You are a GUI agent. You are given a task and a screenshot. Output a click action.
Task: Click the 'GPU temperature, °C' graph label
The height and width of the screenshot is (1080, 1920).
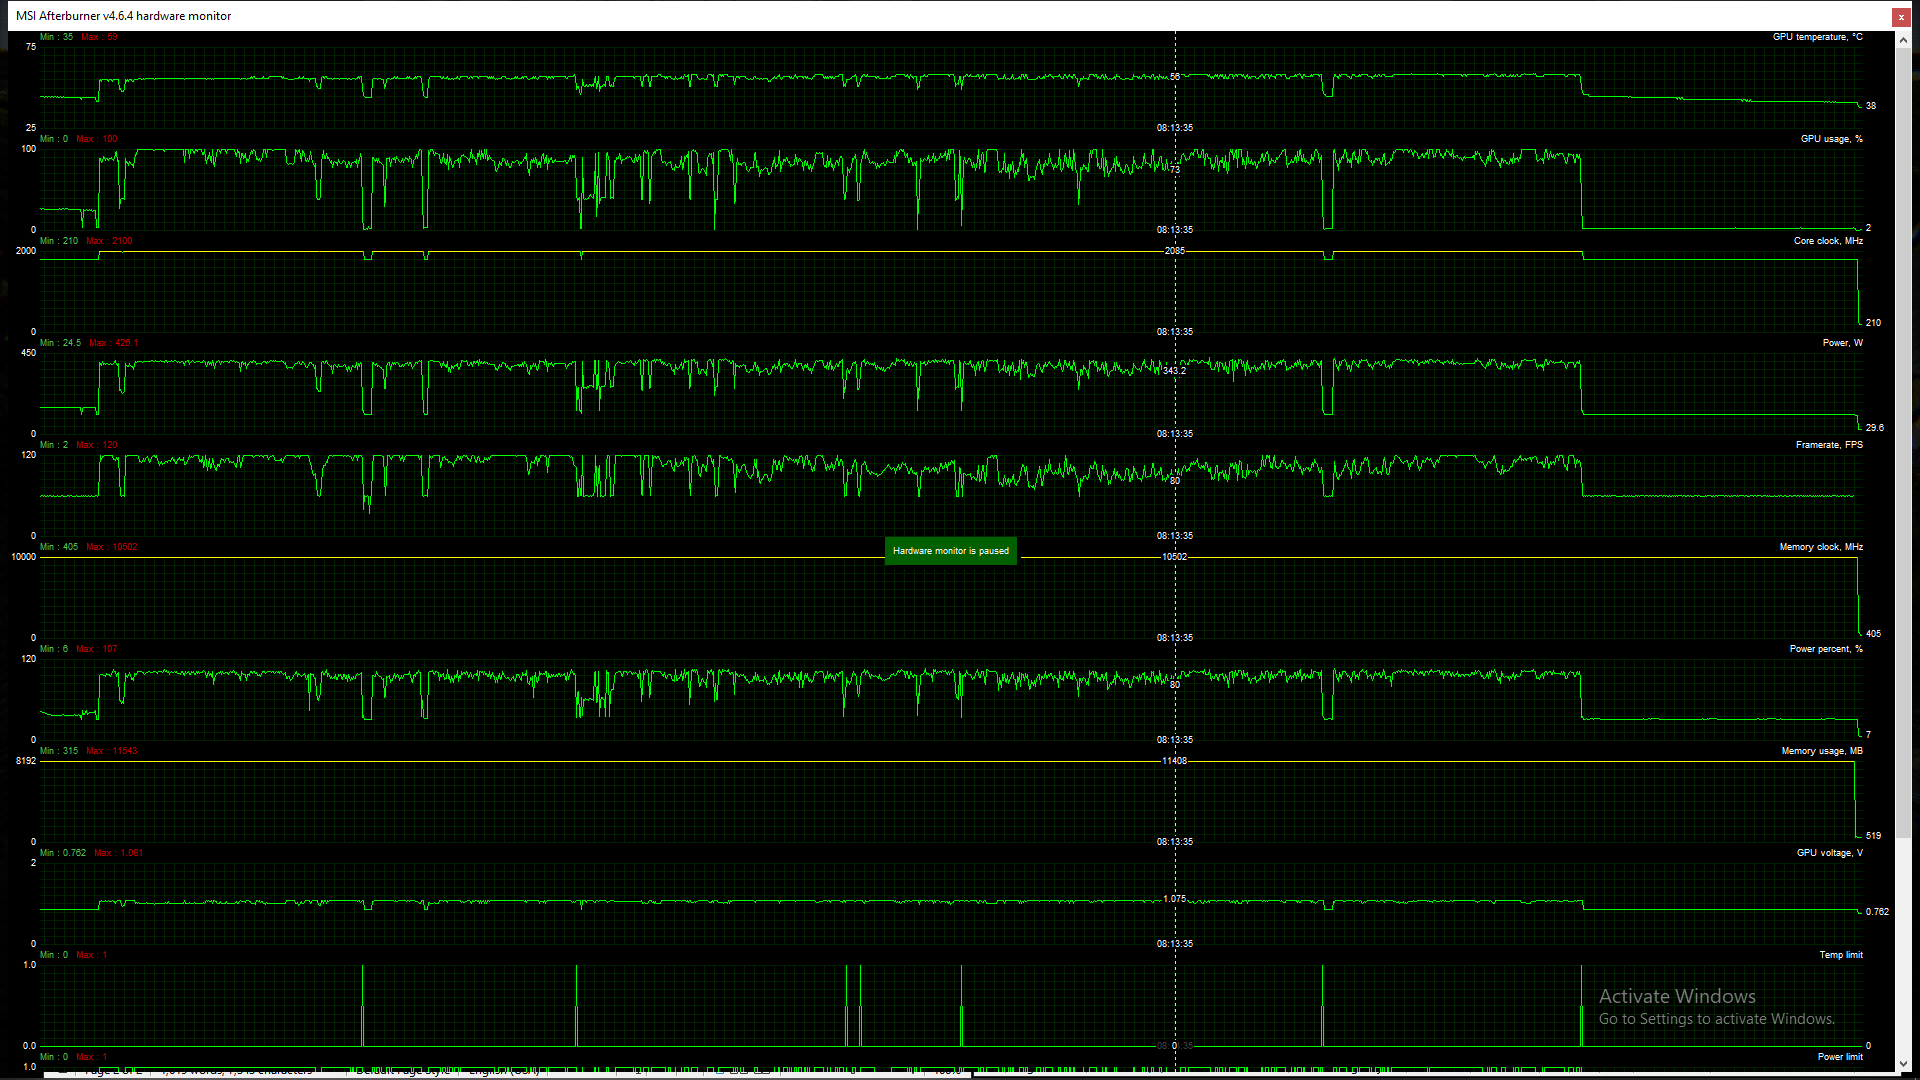tap(1817, 37)
